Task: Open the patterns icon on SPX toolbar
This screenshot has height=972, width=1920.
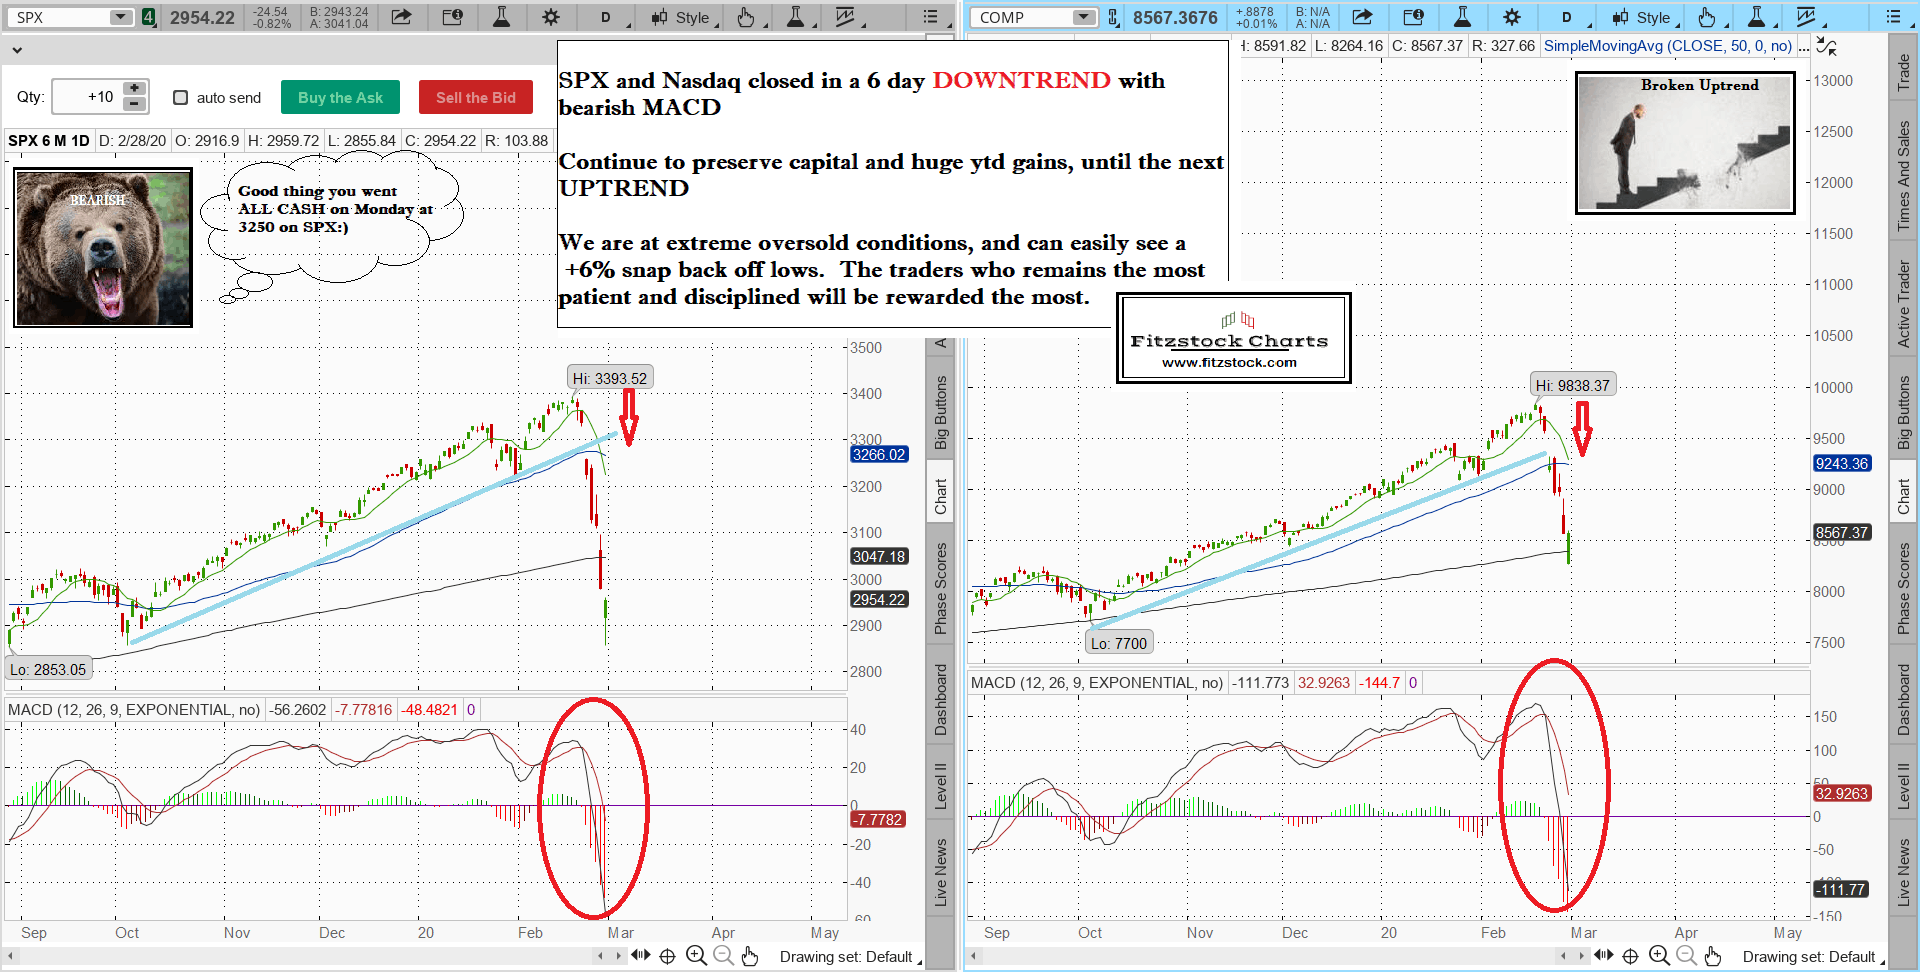Action: click(x=846, y=17)
